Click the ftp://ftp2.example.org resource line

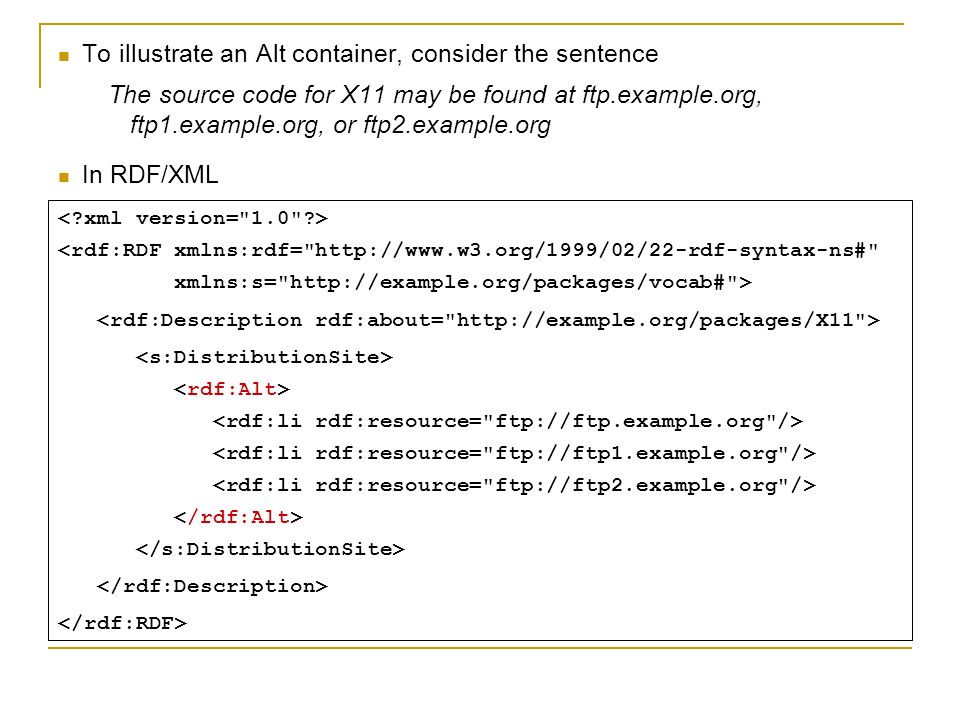pyautogui.click(x=514, y=486)
